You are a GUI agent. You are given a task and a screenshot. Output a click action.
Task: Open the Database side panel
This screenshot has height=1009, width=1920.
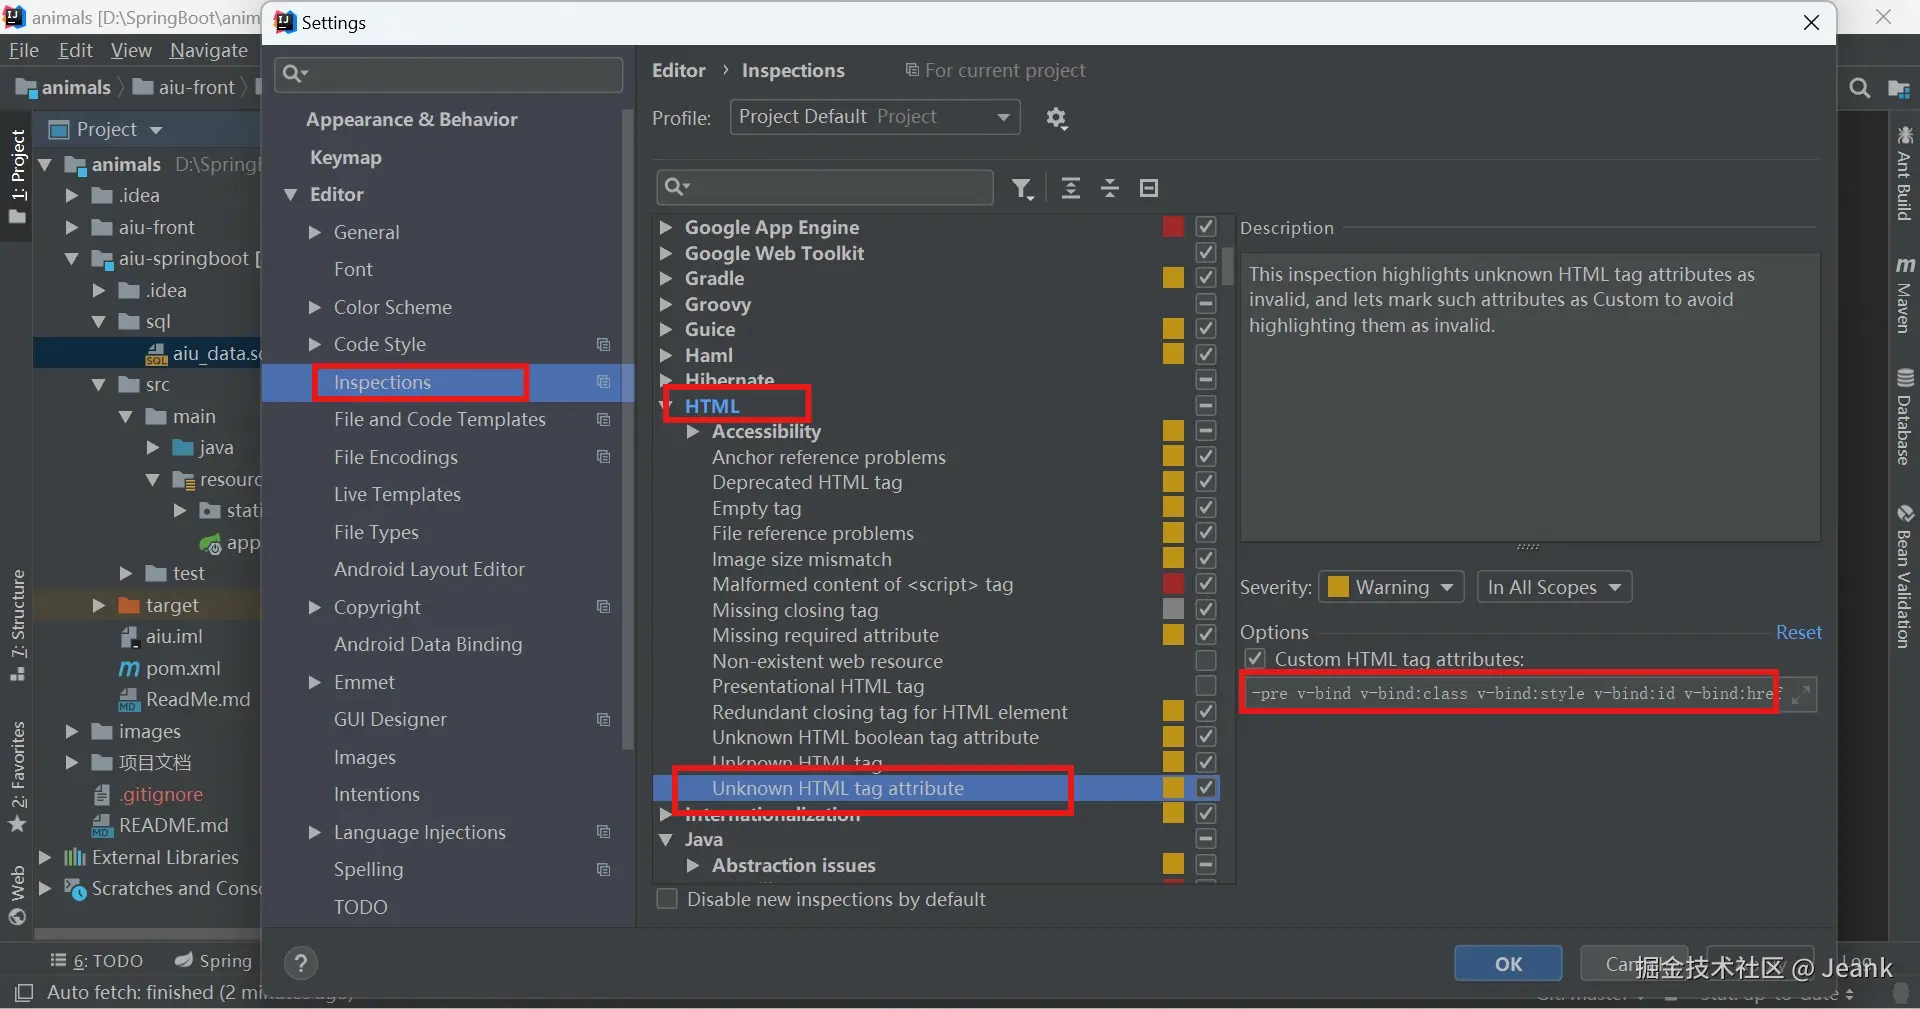tap(1904, 416)
